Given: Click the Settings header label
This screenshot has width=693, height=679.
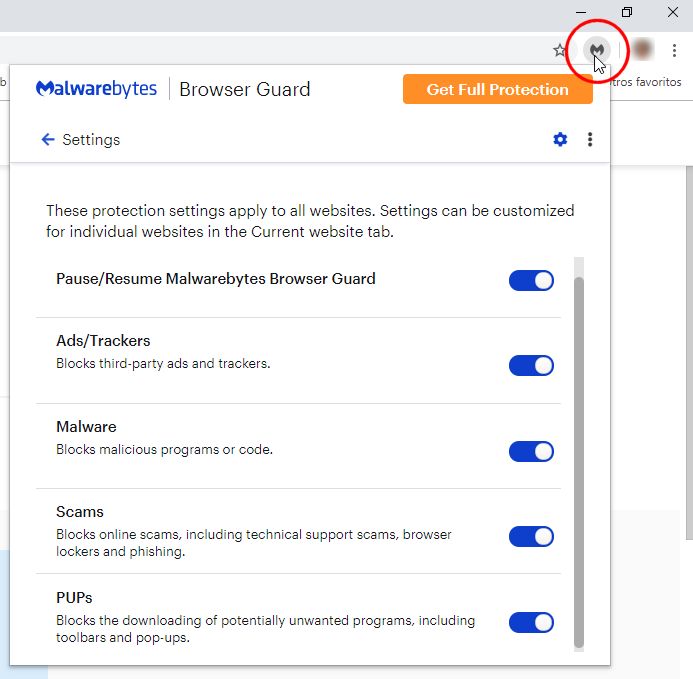Looking at the screenshot, I should pos(91,140).
